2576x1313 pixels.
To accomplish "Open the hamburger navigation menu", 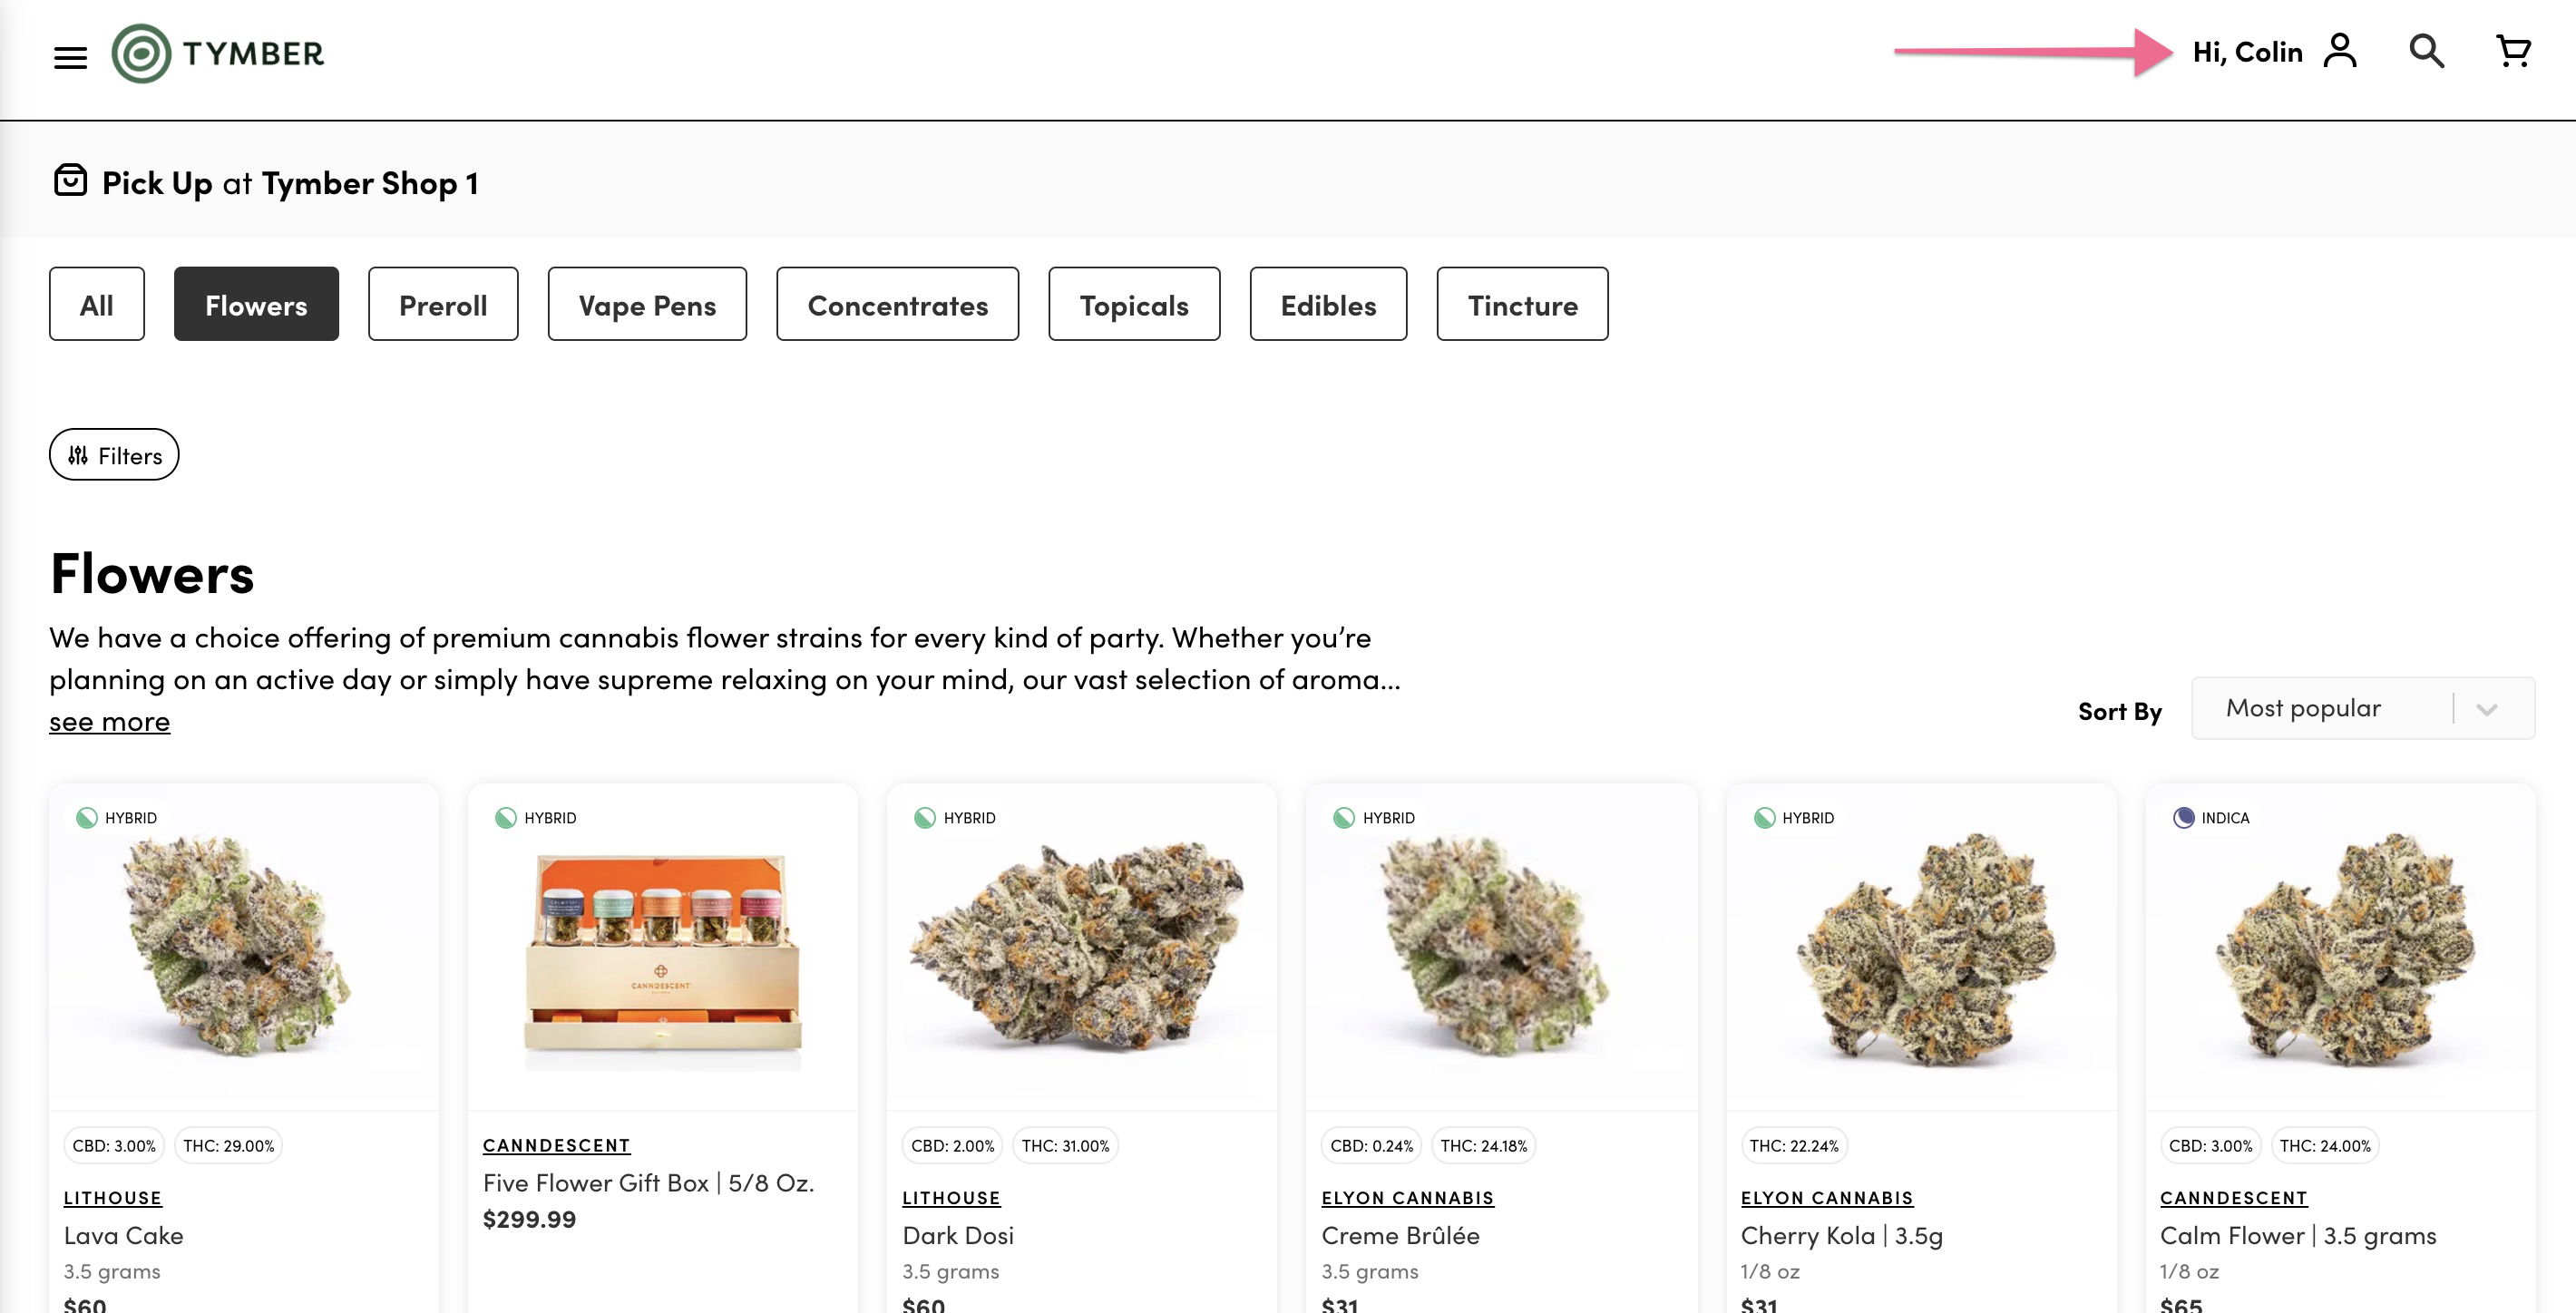I will 70,58.
